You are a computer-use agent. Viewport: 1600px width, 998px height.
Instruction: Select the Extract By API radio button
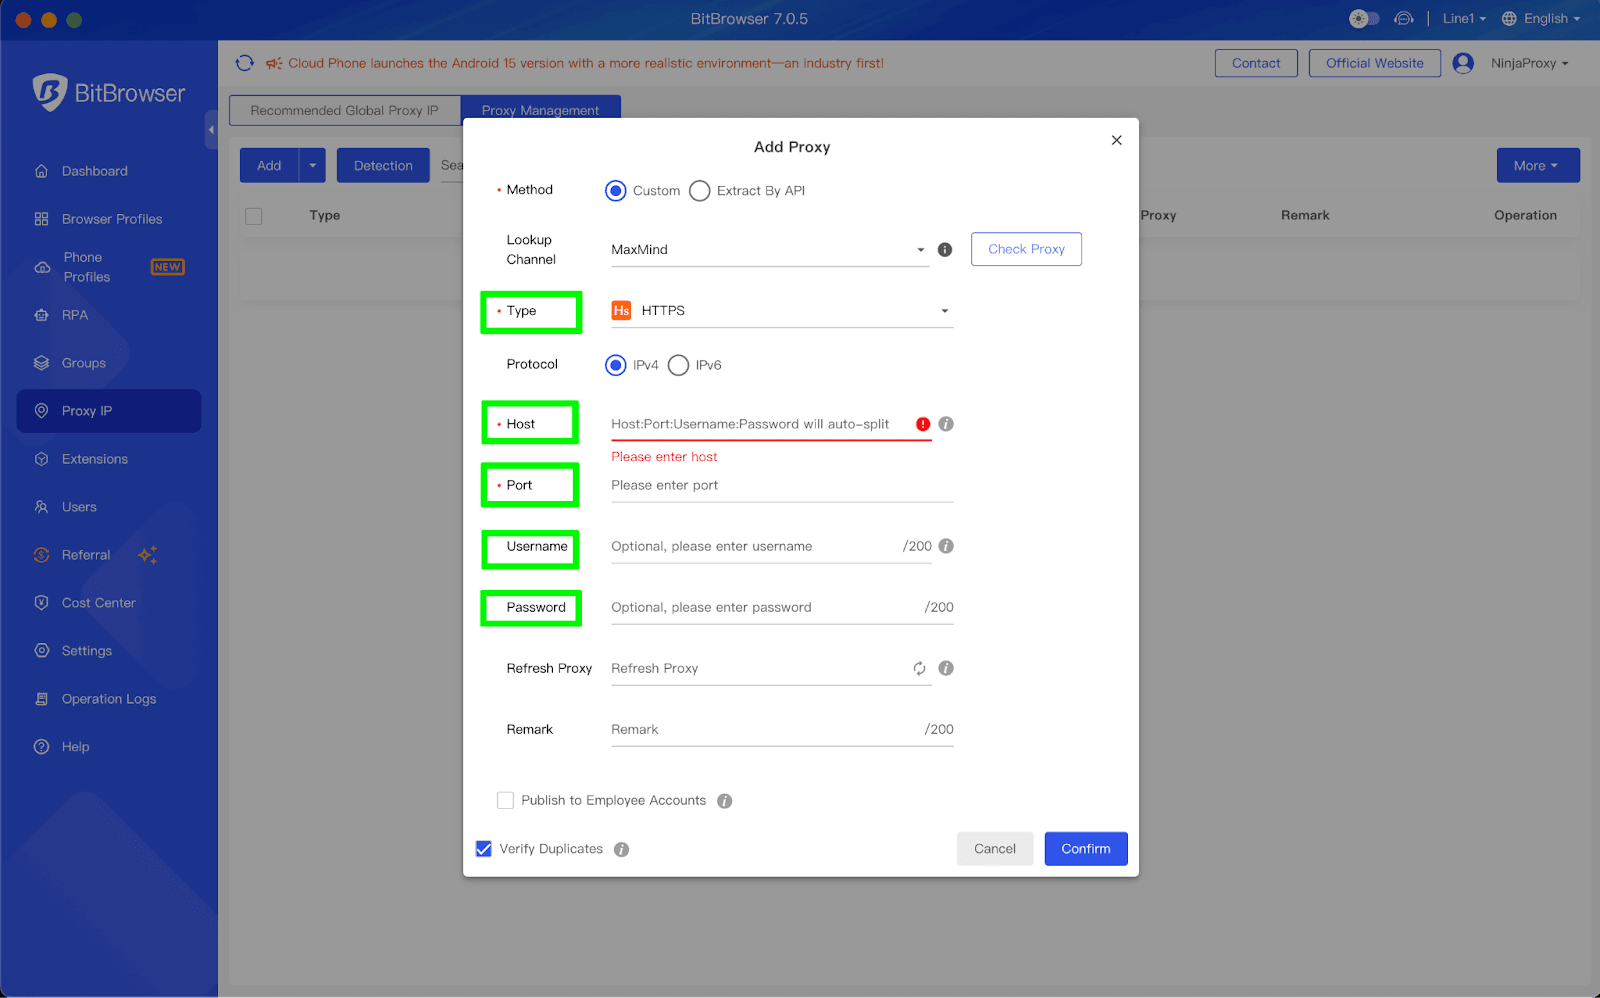tap(700, 191)
